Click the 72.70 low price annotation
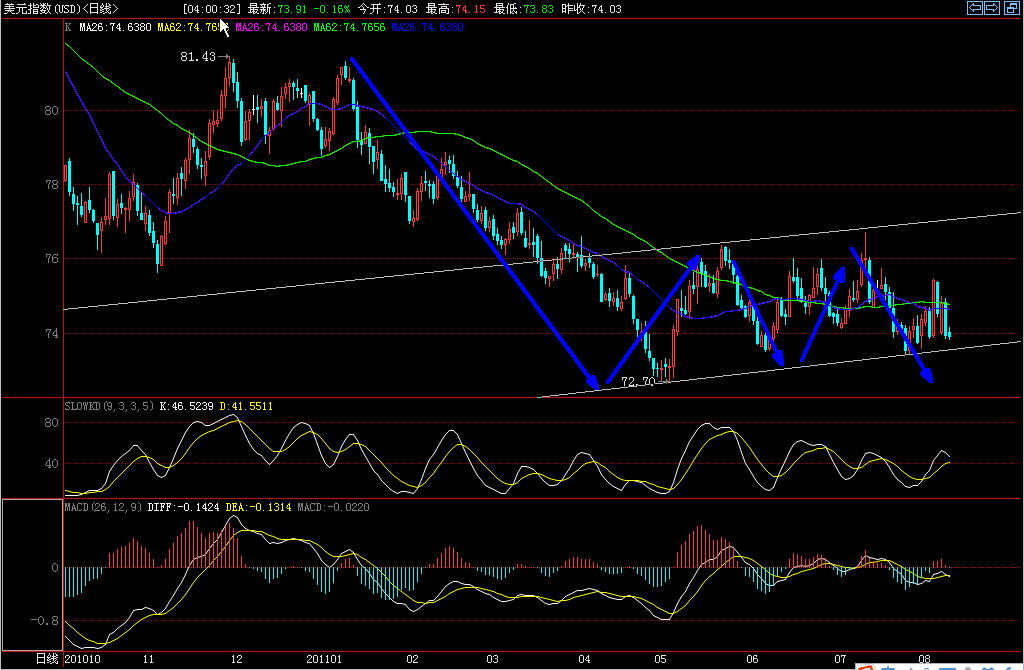Screen dimensions: 1024x670 (638, 382)
